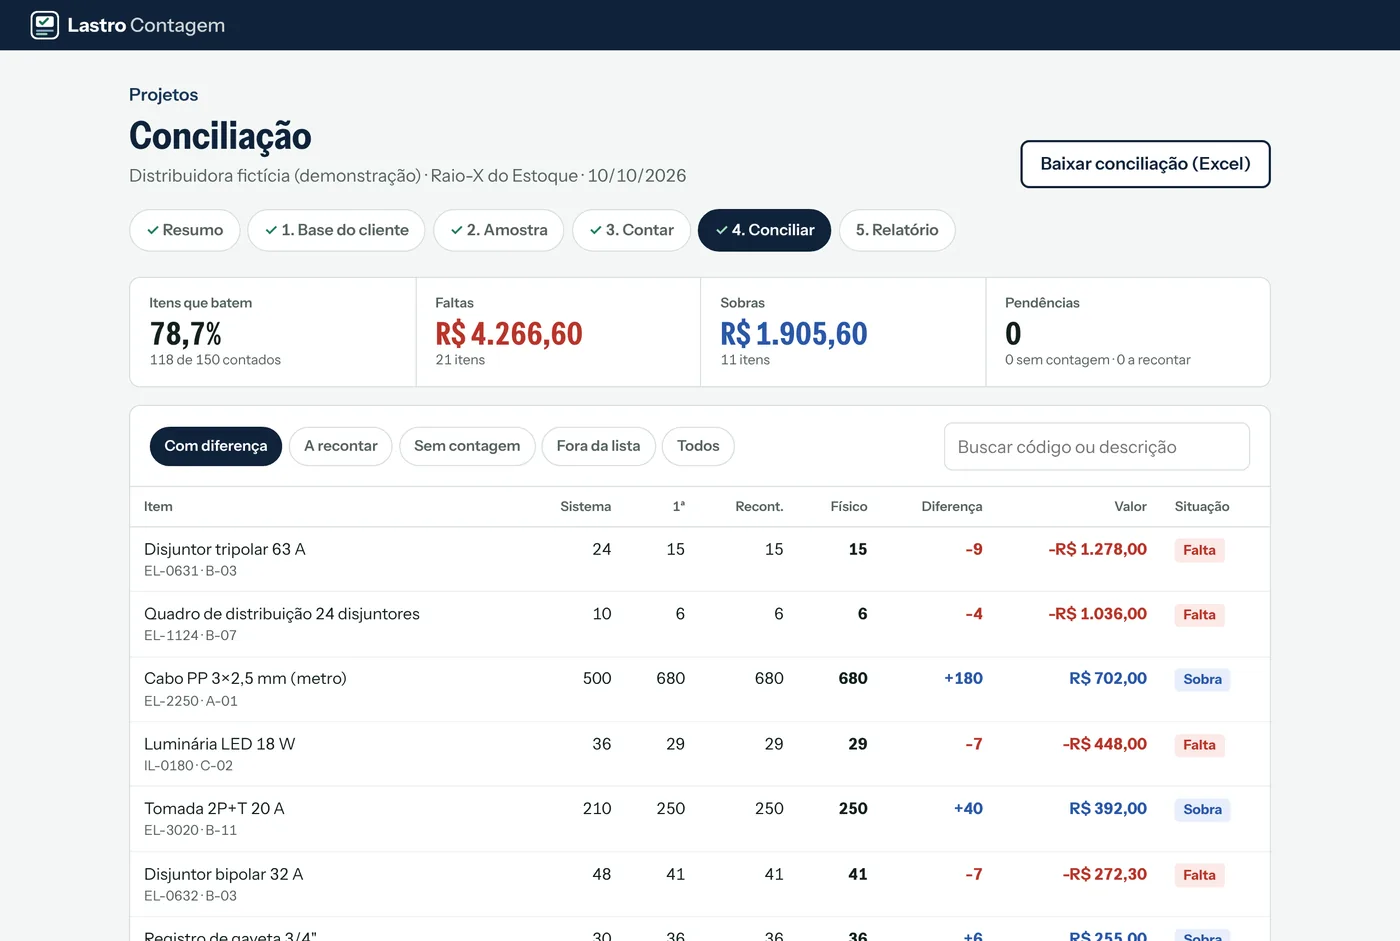Open the Projetos breadcrumb link
The image size is (1400, 941).
point(163,95)
